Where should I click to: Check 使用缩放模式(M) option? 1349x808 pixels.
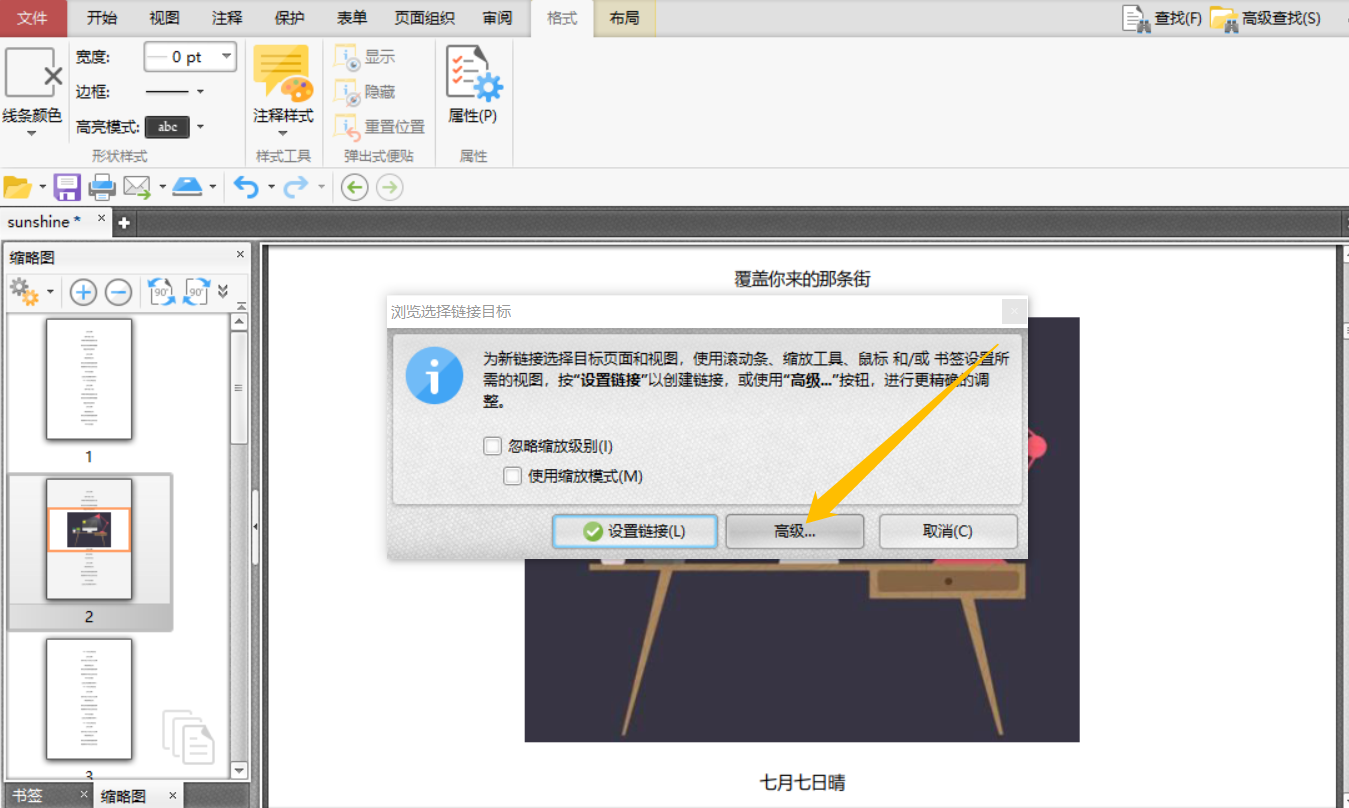click(x=512, y=475)
